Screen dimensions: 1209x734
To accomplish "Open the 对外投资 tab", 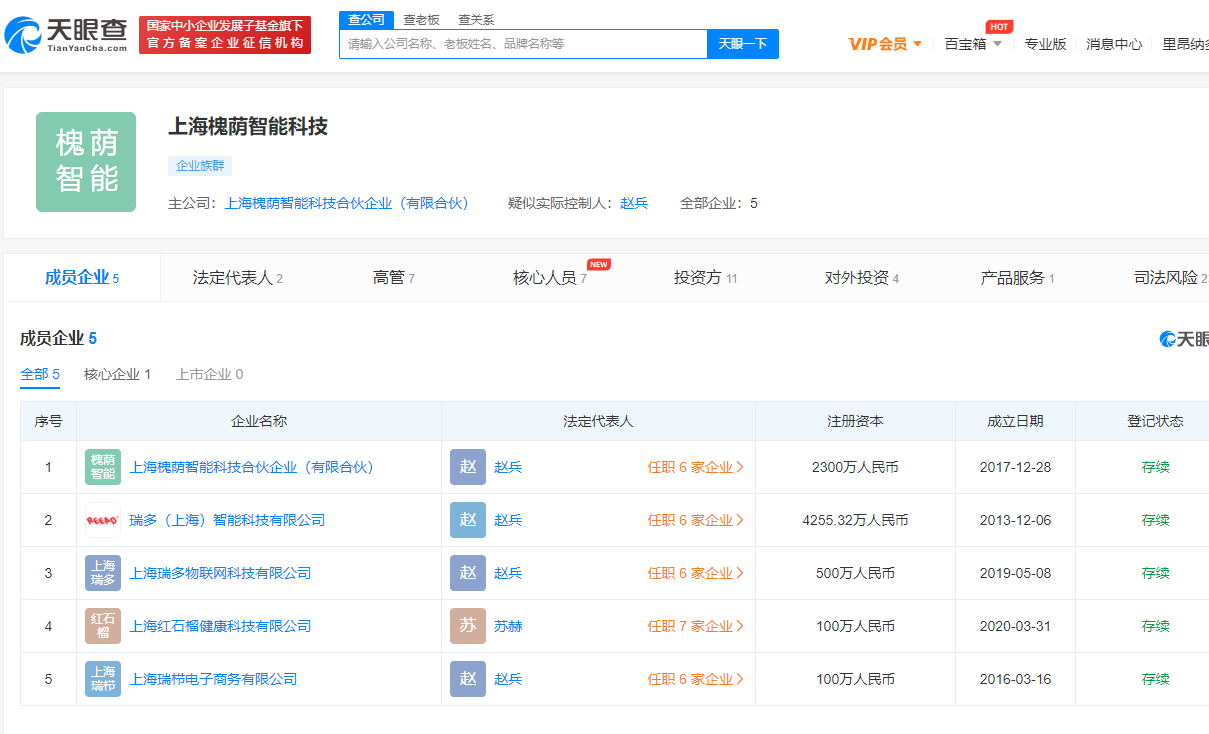I will 861,278.
